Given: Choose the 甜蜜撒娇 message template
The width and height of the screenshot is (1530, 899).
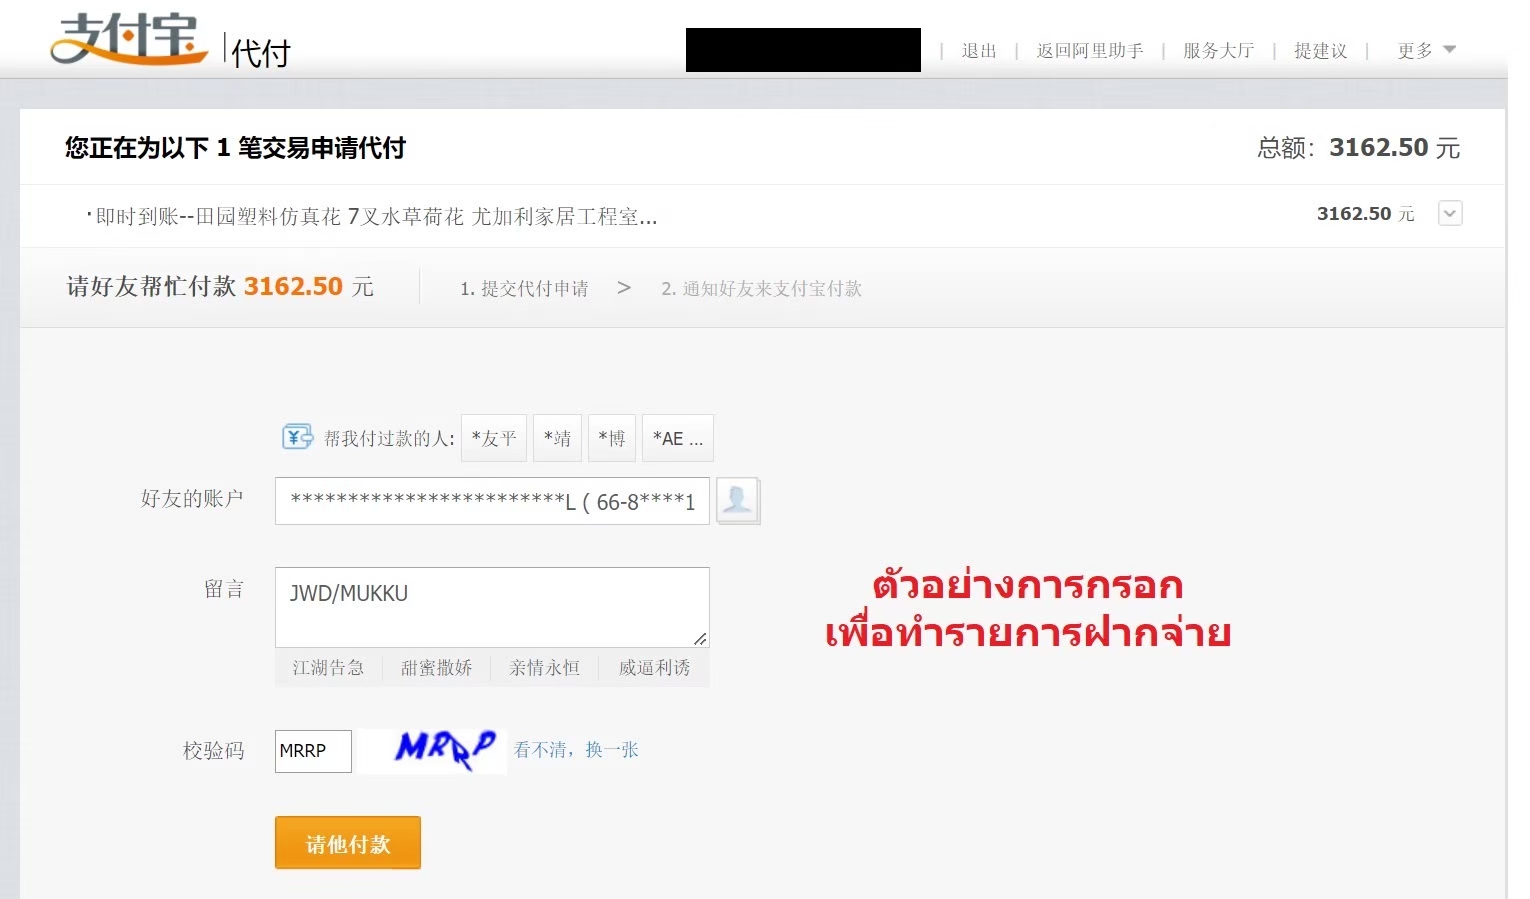Looking at the screenshot, I should click(x=436, y=668).
